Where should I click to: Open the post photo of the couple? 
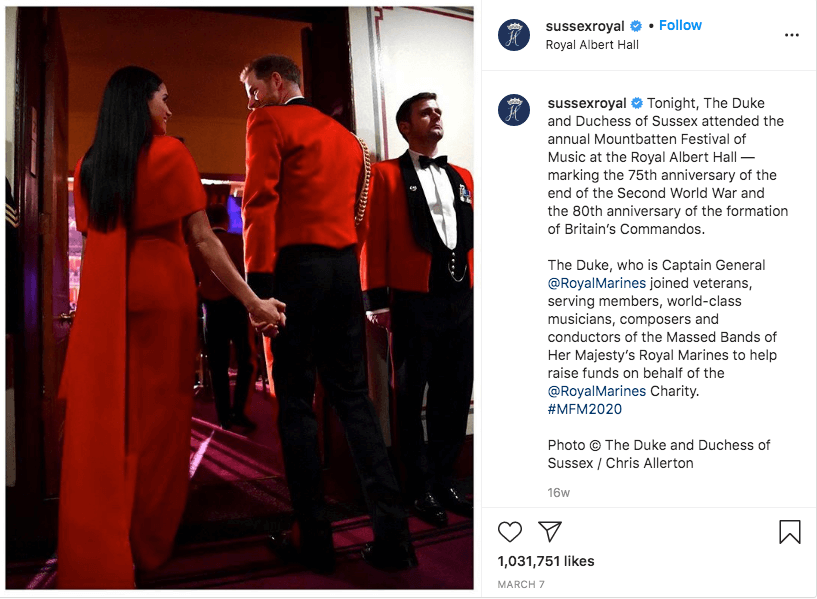point(240,298)
